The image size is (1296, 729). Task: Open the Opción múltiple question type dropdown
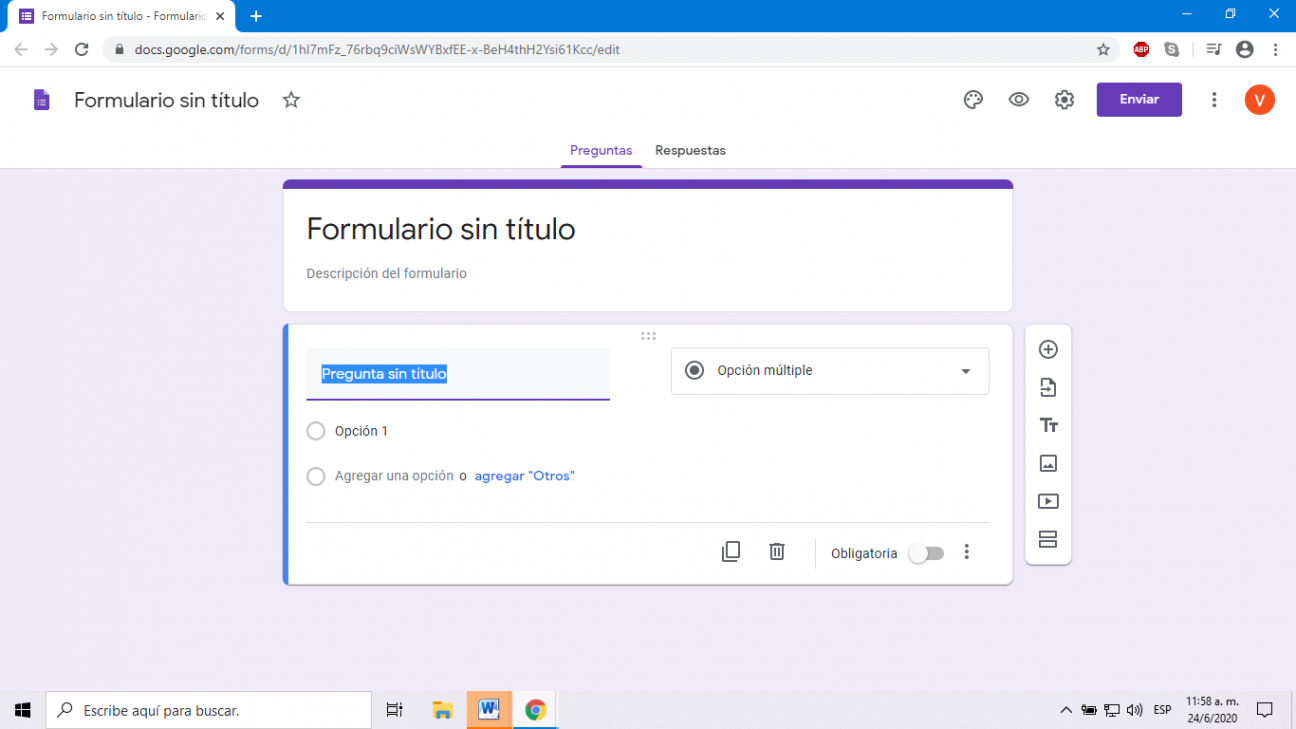(x=830, y=371)
